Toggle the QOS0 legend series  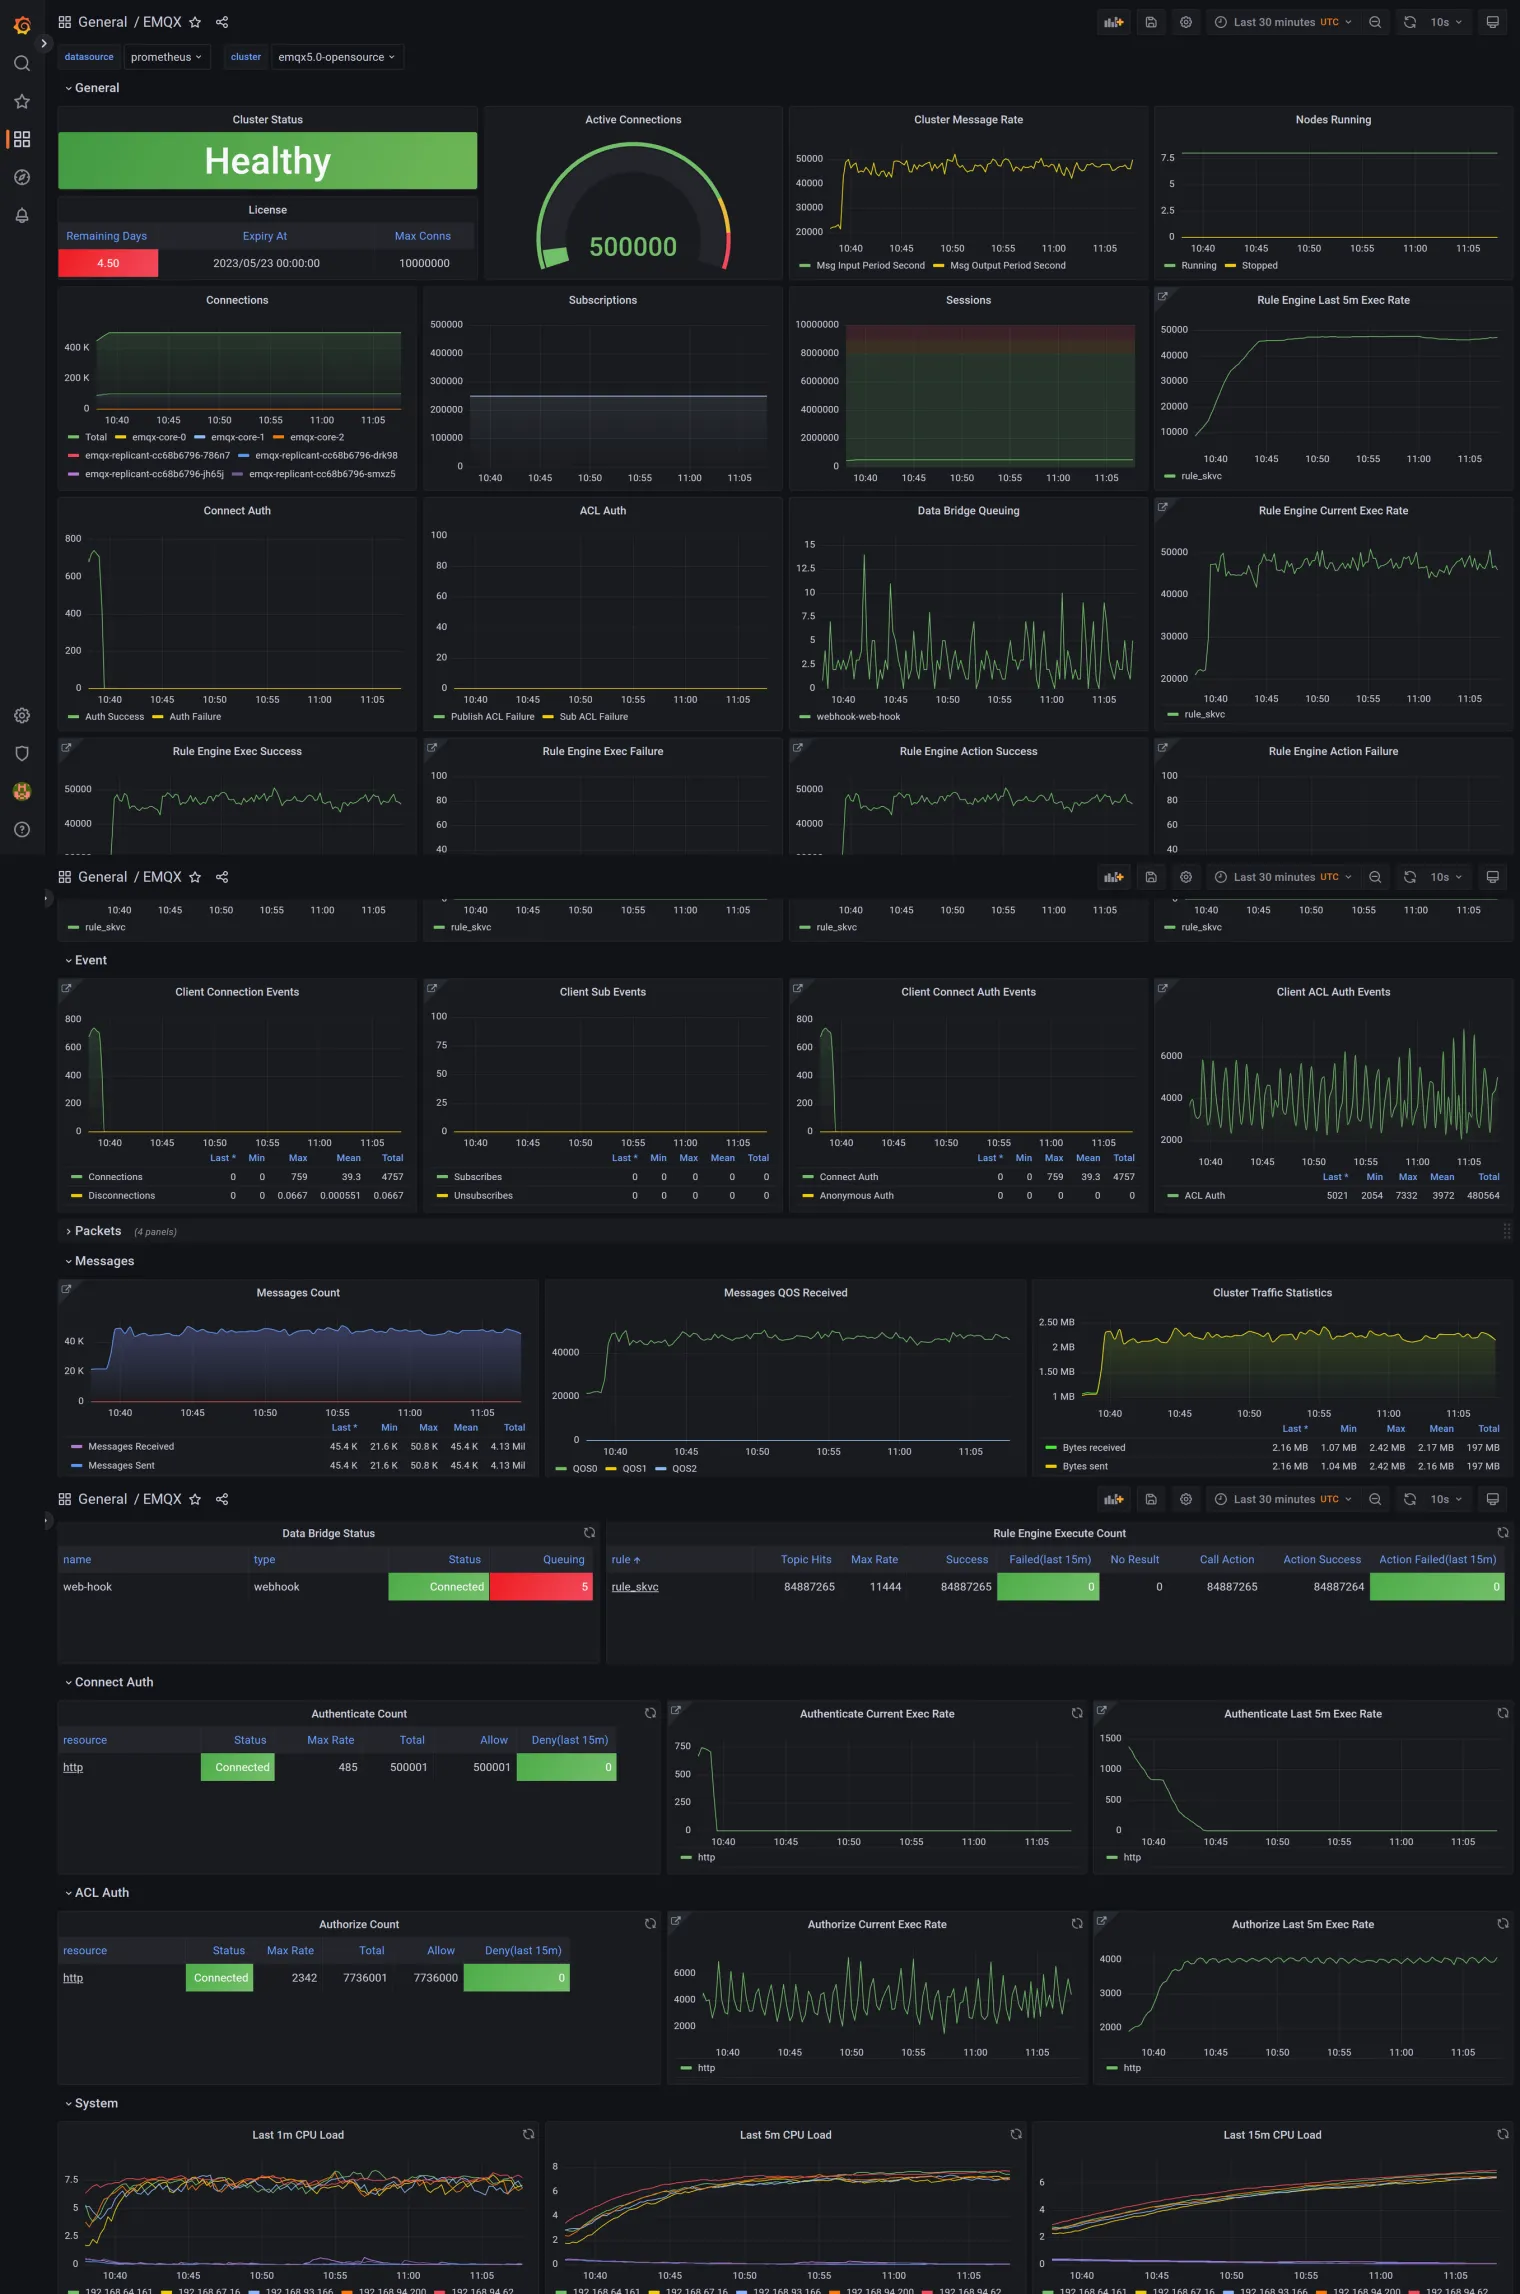pyautogui.click(x=584, y=1469)
